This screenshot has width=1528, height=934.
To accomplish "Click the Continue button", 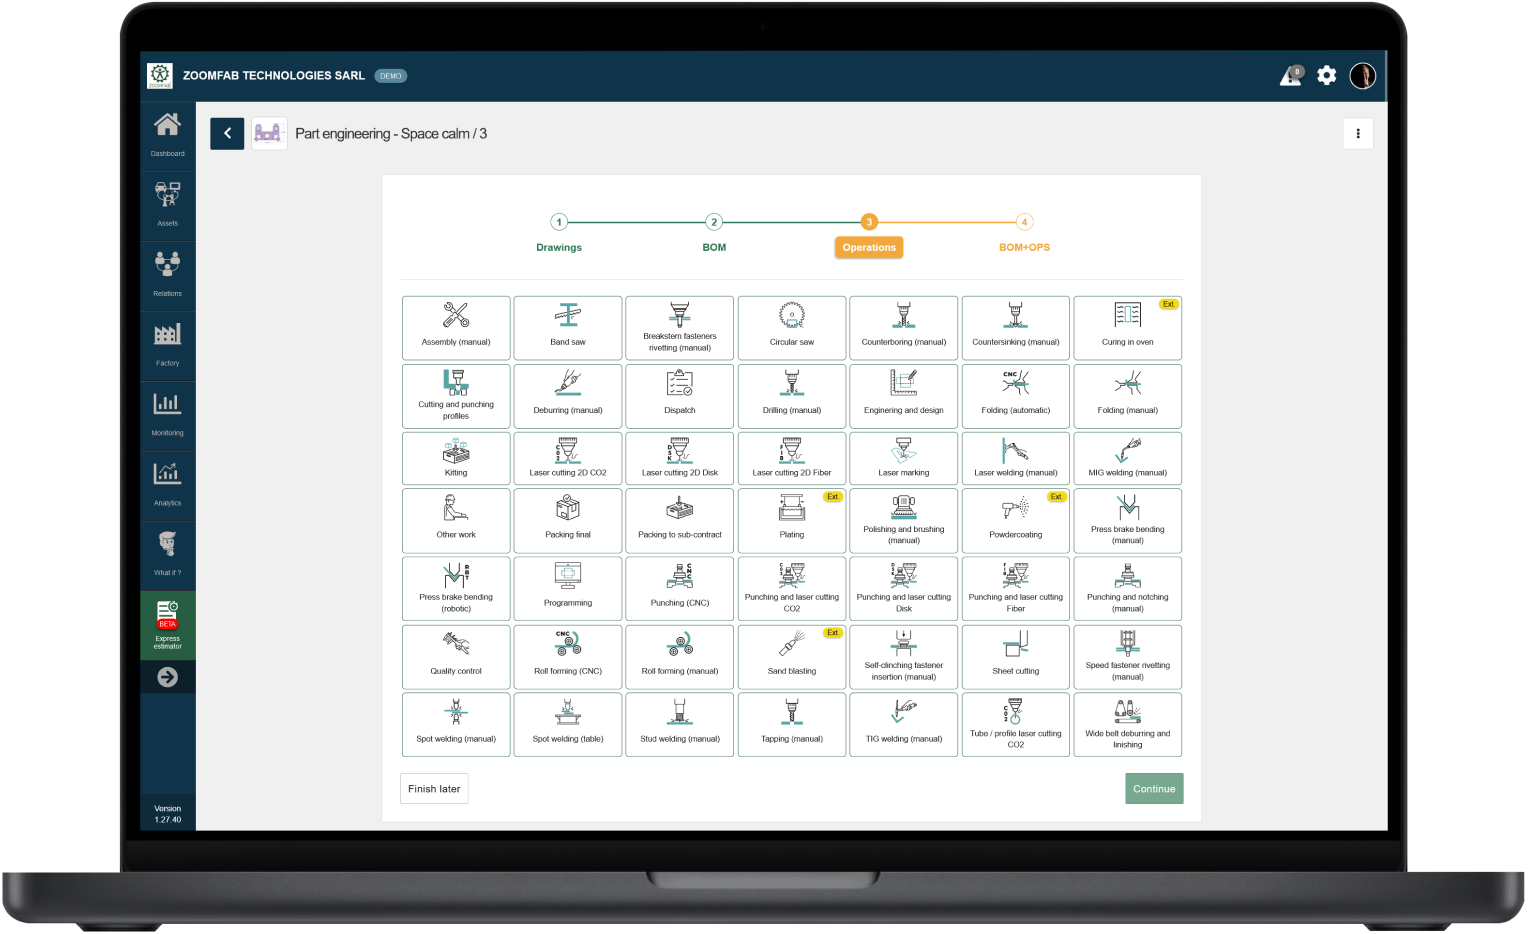I will pos(1153,788).
